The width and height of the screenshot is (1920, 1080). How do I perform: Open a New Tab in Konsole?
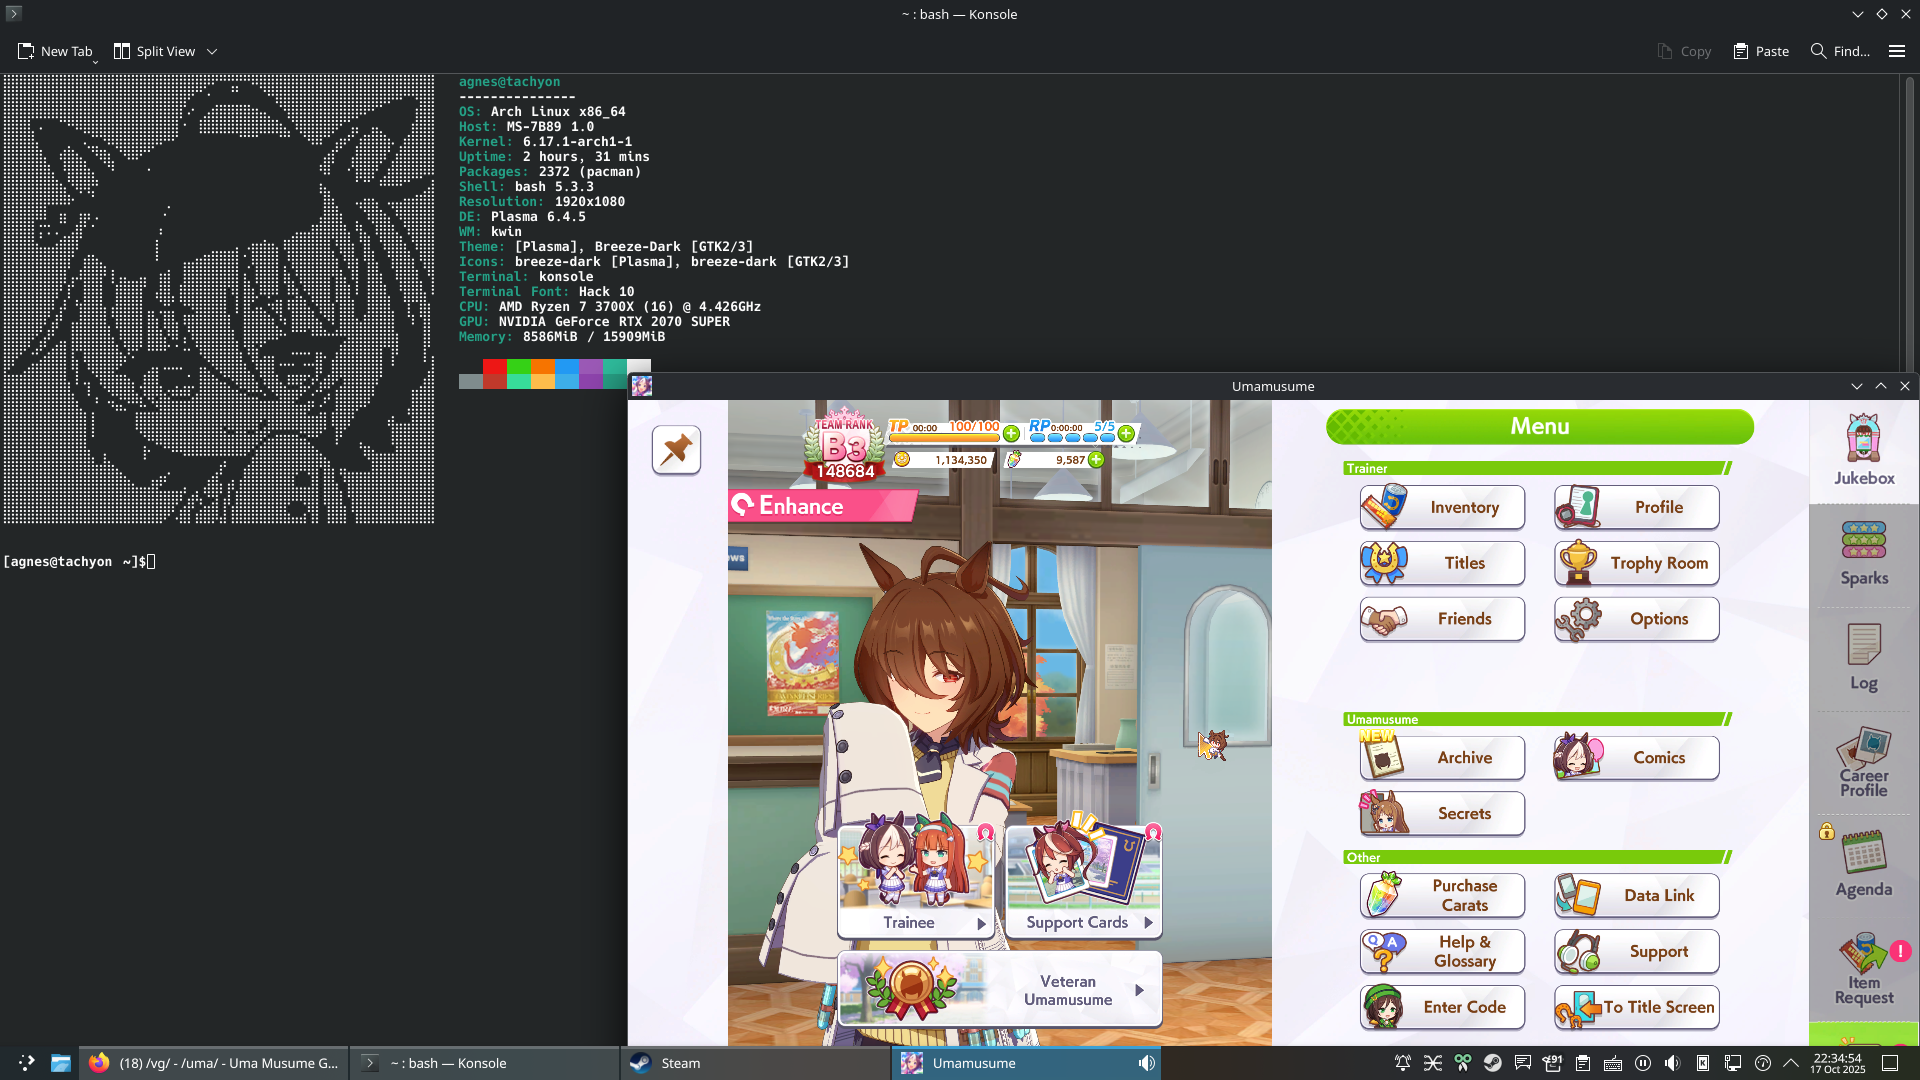tap(55, 51)
